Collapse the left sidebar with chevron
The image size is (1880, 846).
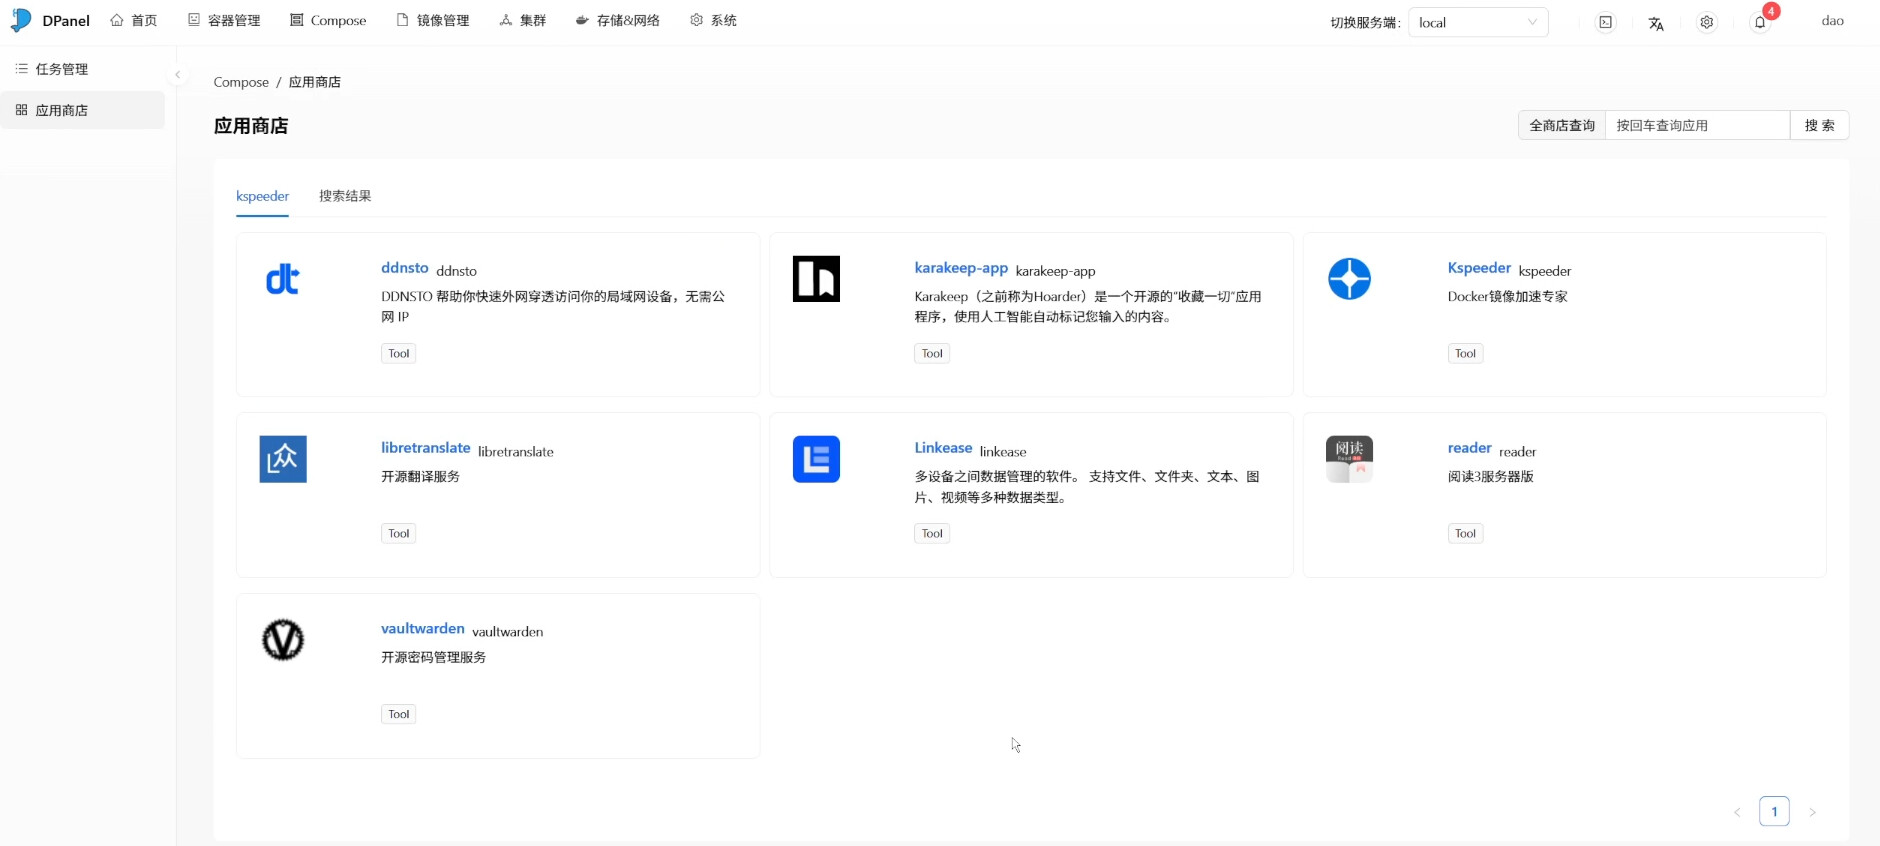click(x=177, y=75)
